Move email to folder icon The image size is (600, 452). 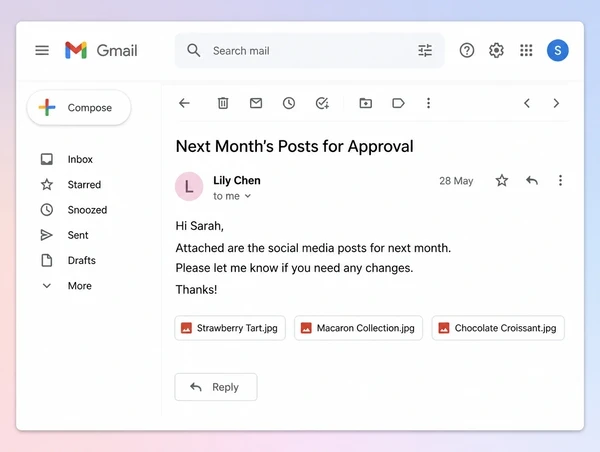point(366,103)
